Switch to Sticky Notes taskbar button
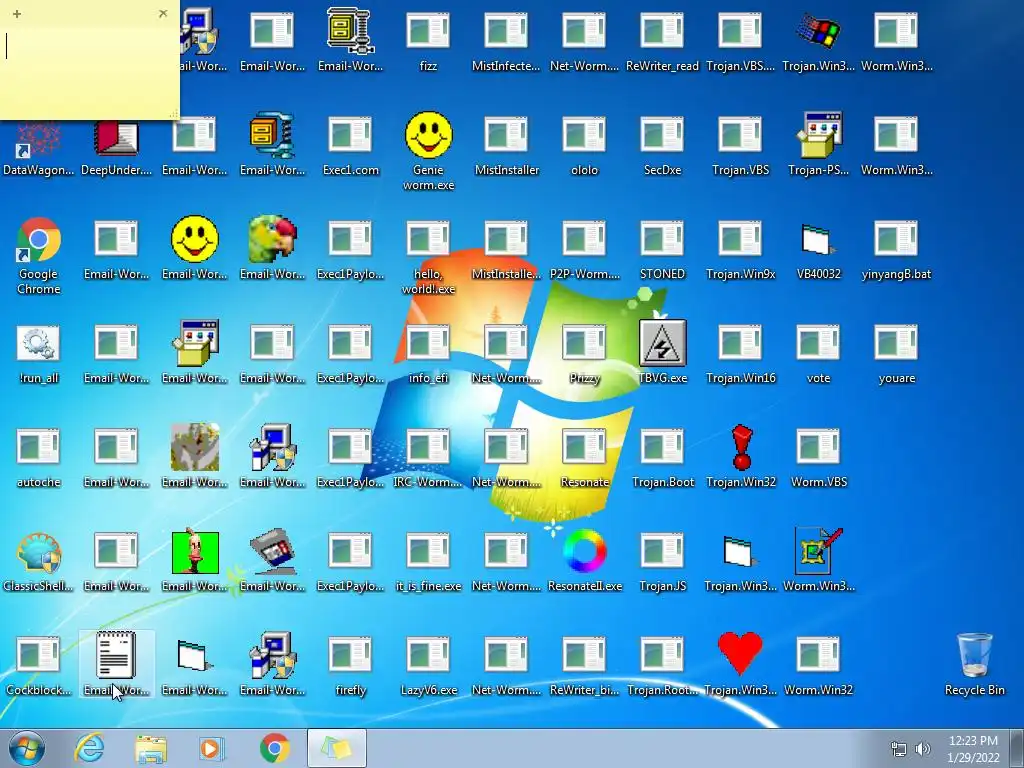The width and height of the screenshot is (1024, 768). pyautogui.click(x=336, y=748)
